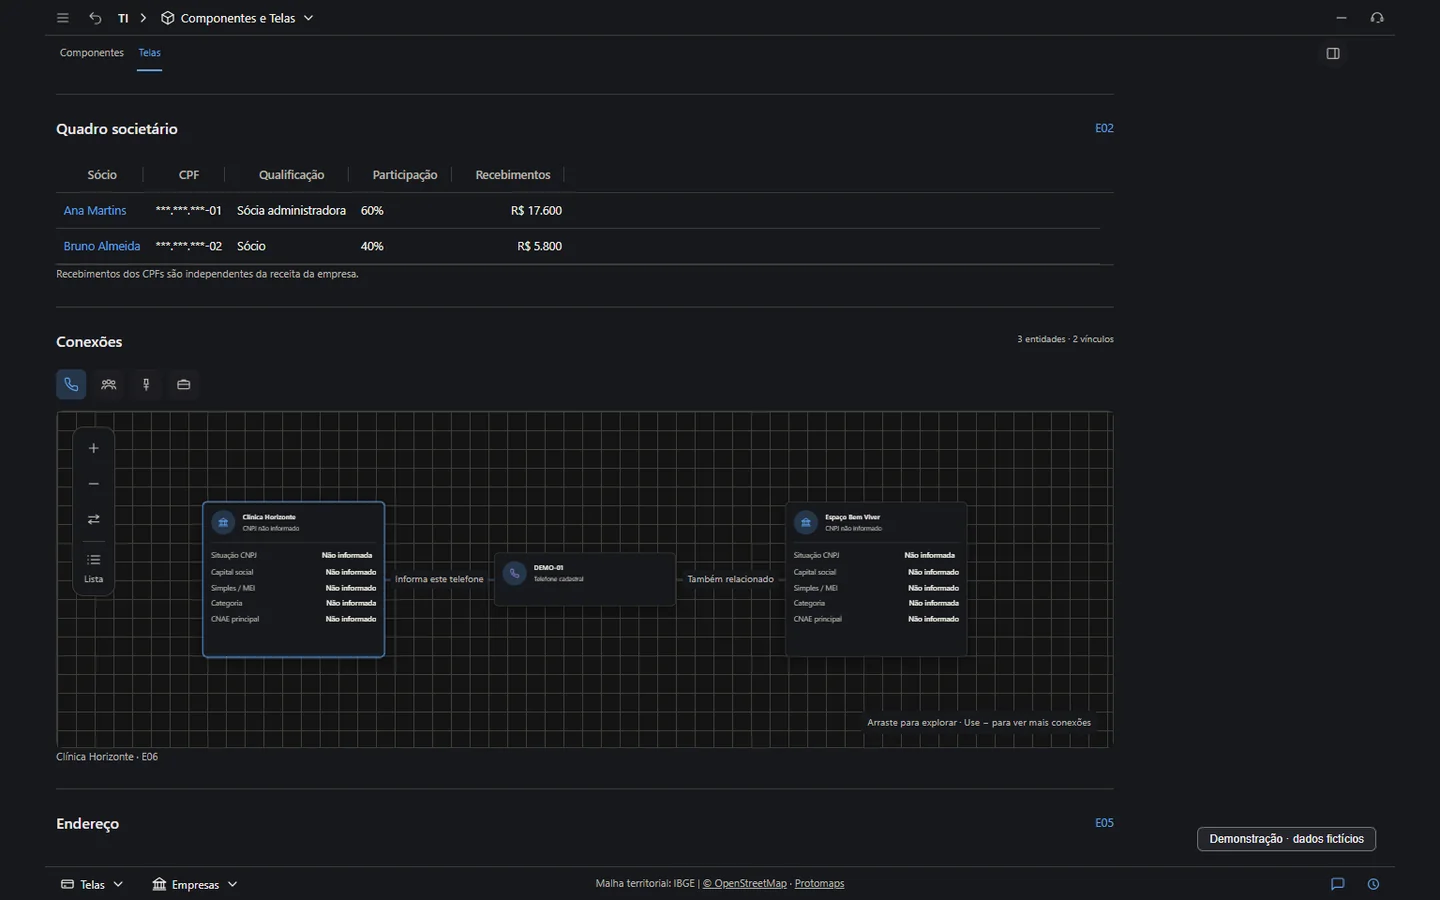Expand the Componentes e Telas dropdown
The width and height of the screenshot is (1440, 900).
tap(308, 18)
